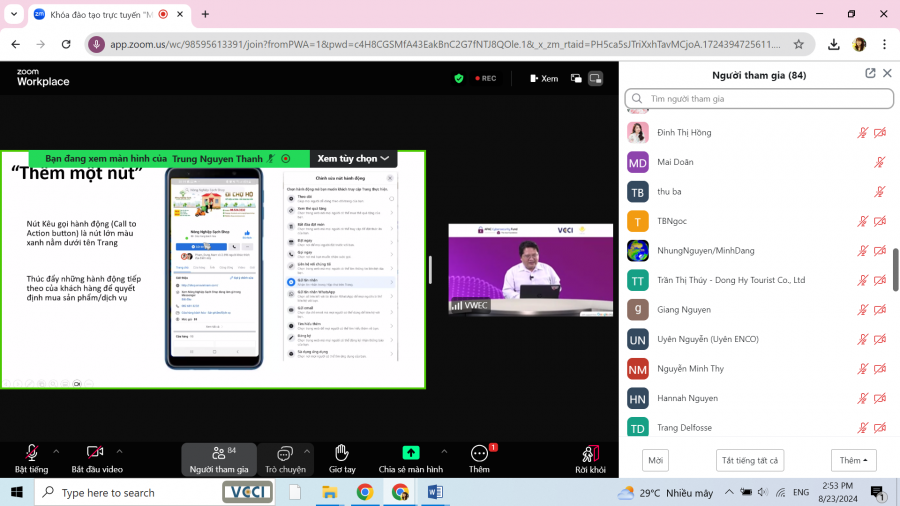Expand the Thêm dropdown in participants panel
Image resolution: width=900 pixels, height=506 pixels.
857,460
